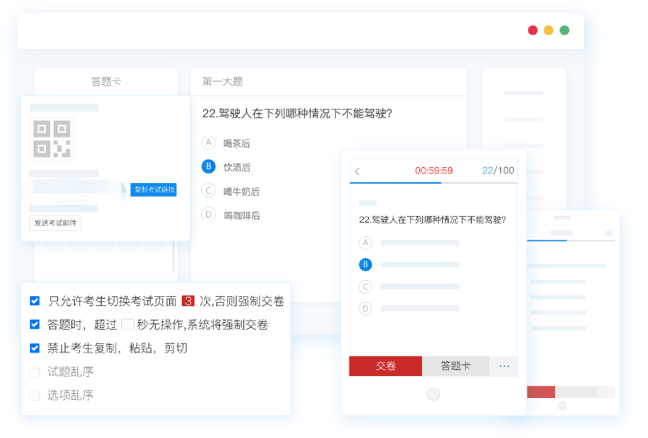Click the green window control dot
This screenshot has height=438, width=648.
click(564, 30)
